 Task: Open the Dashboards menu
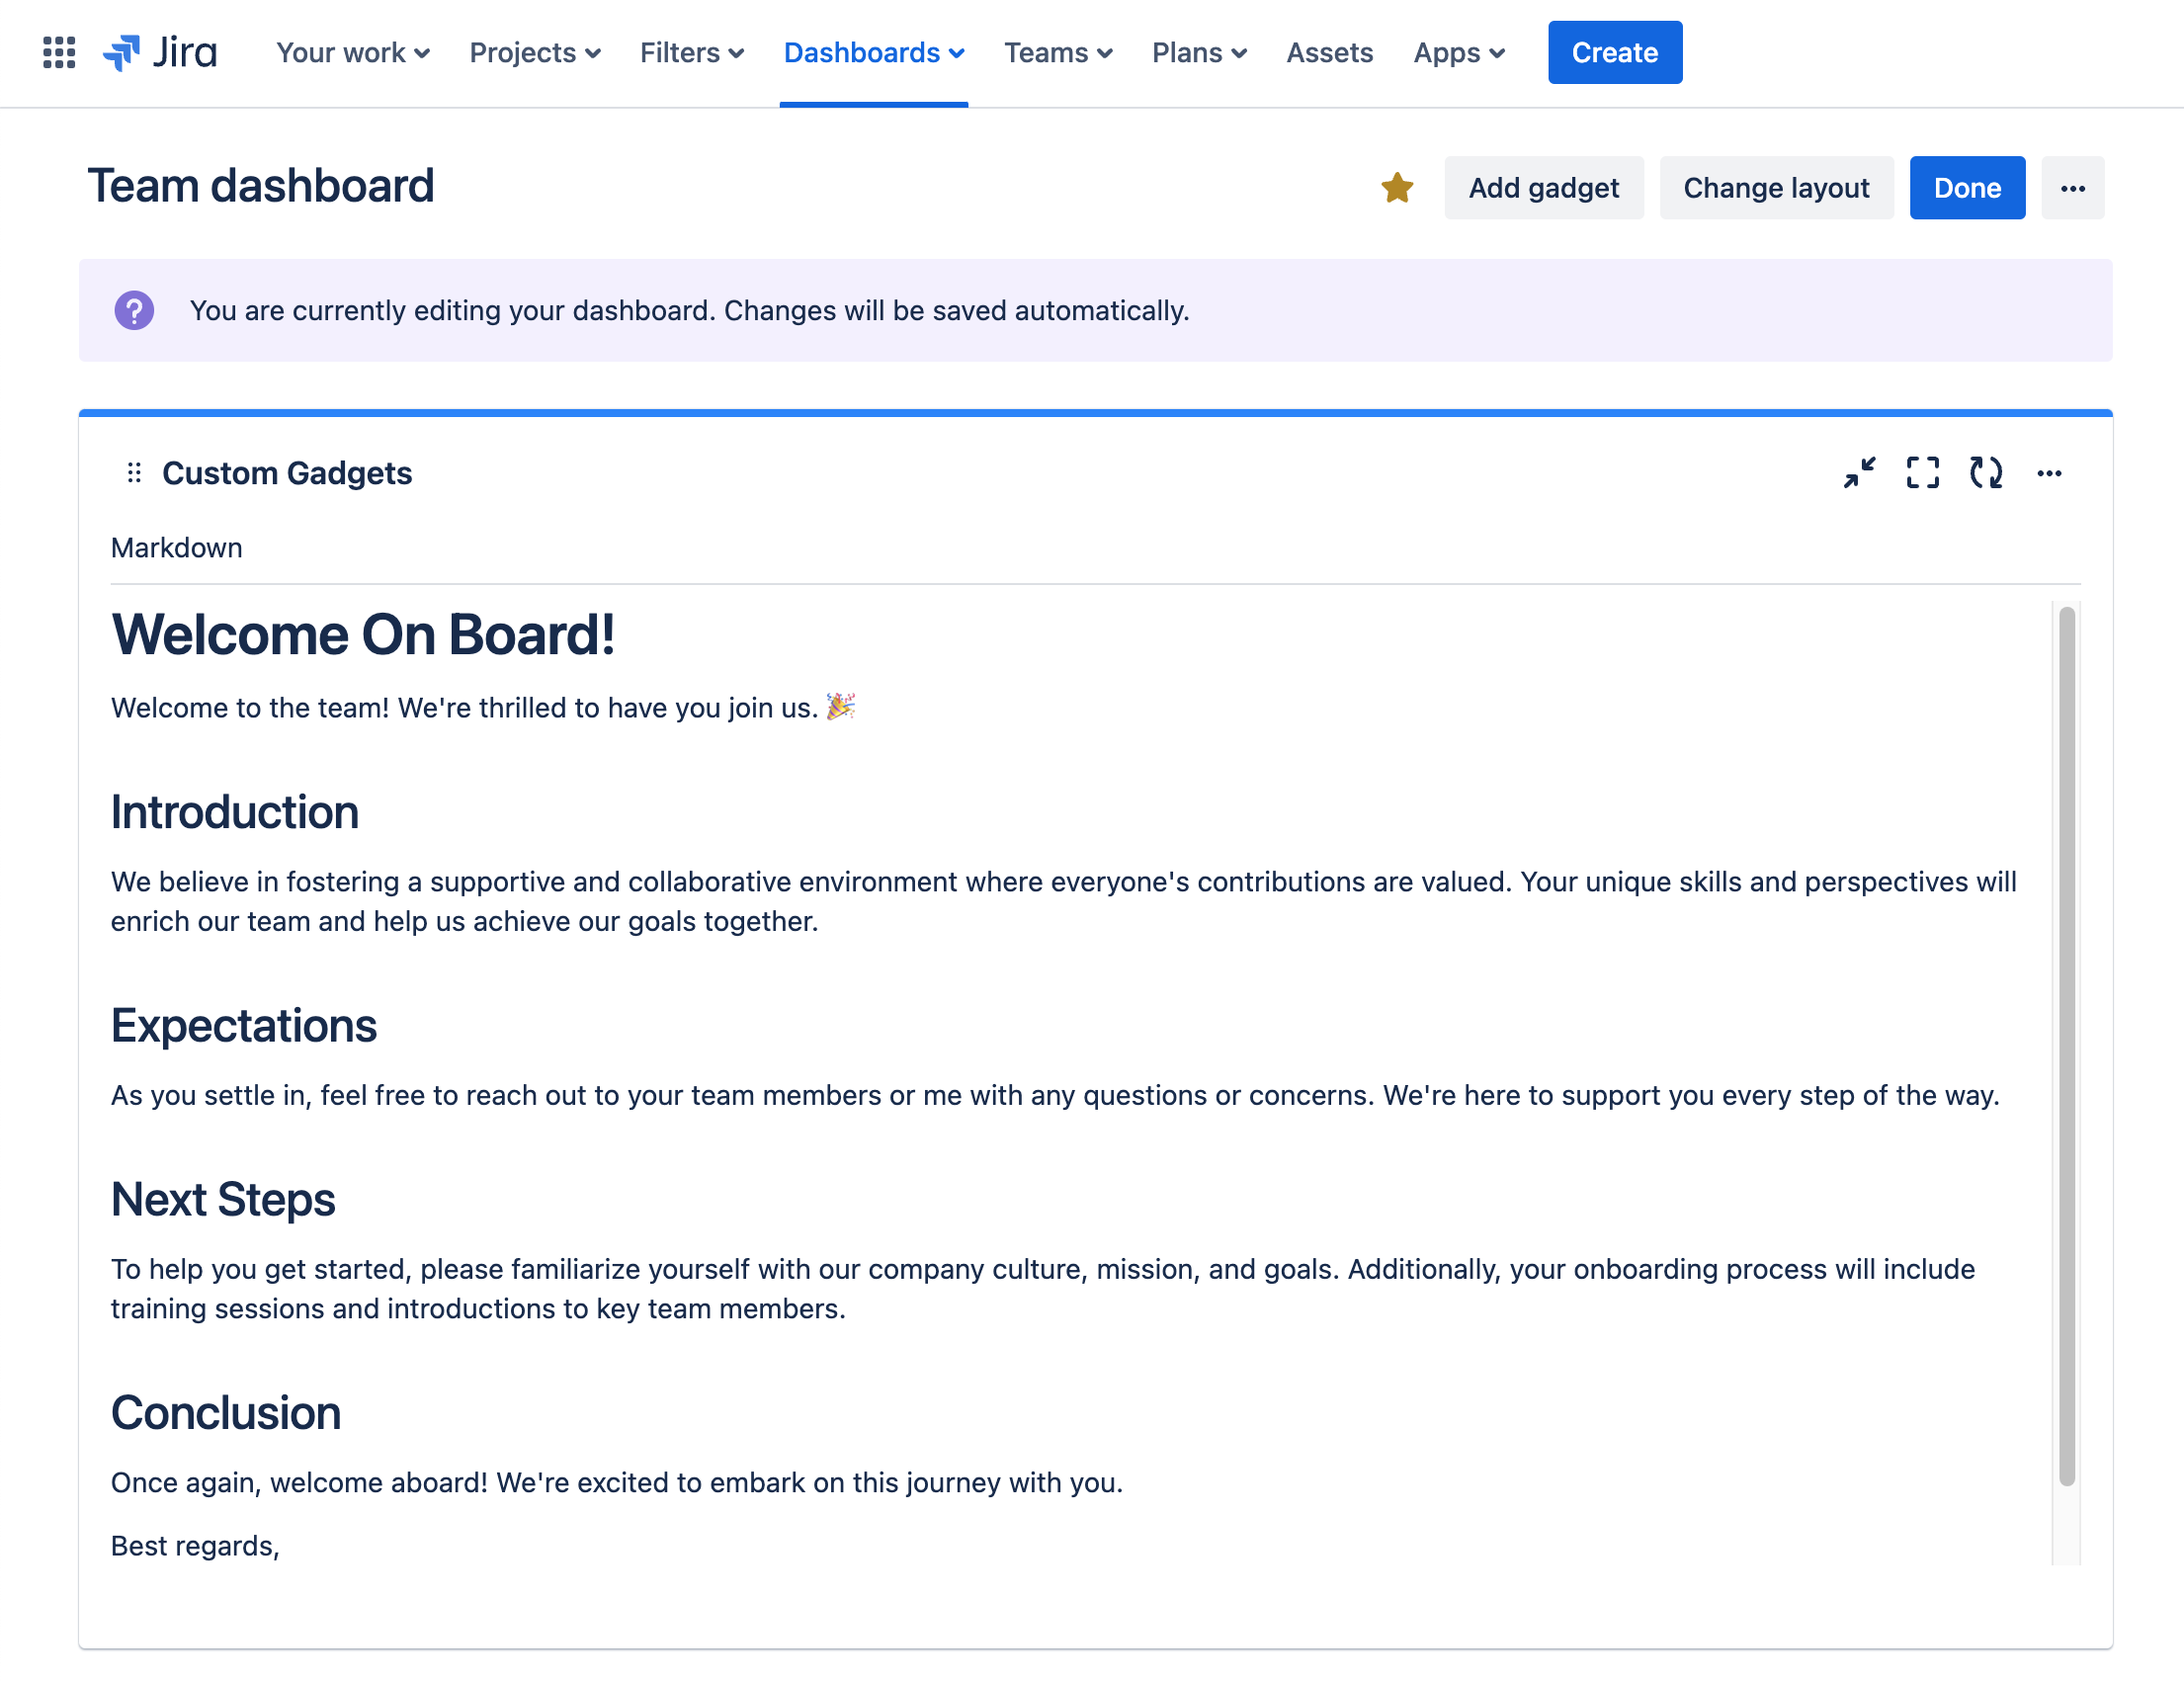pos(873,52)
